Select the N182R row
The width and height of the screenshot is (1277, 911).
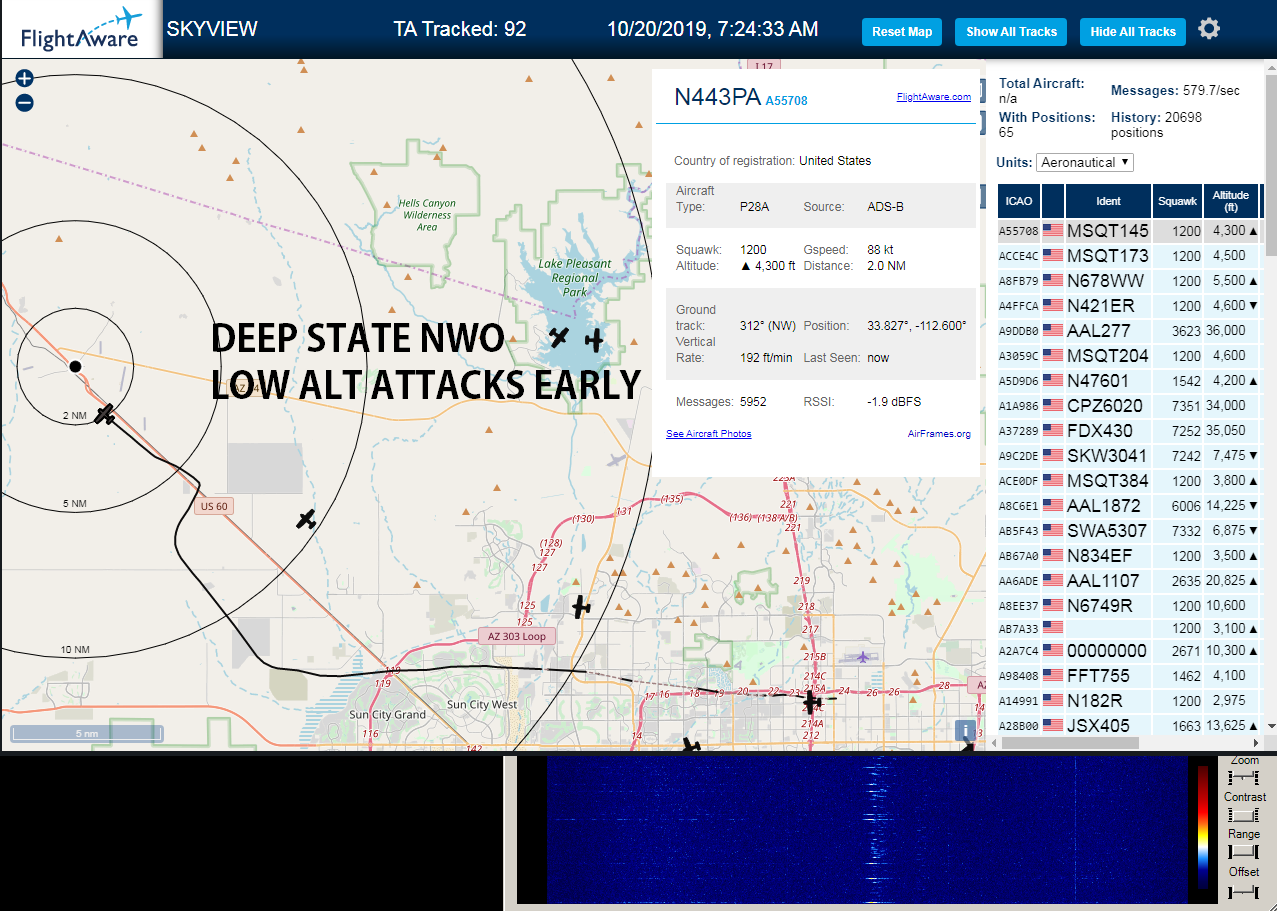tap(1129, 700)
